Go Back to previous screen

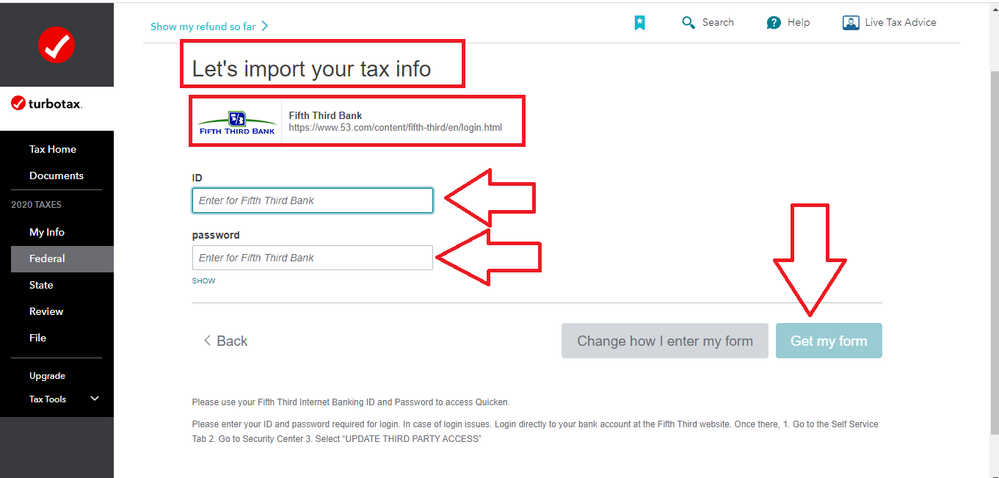226,341
